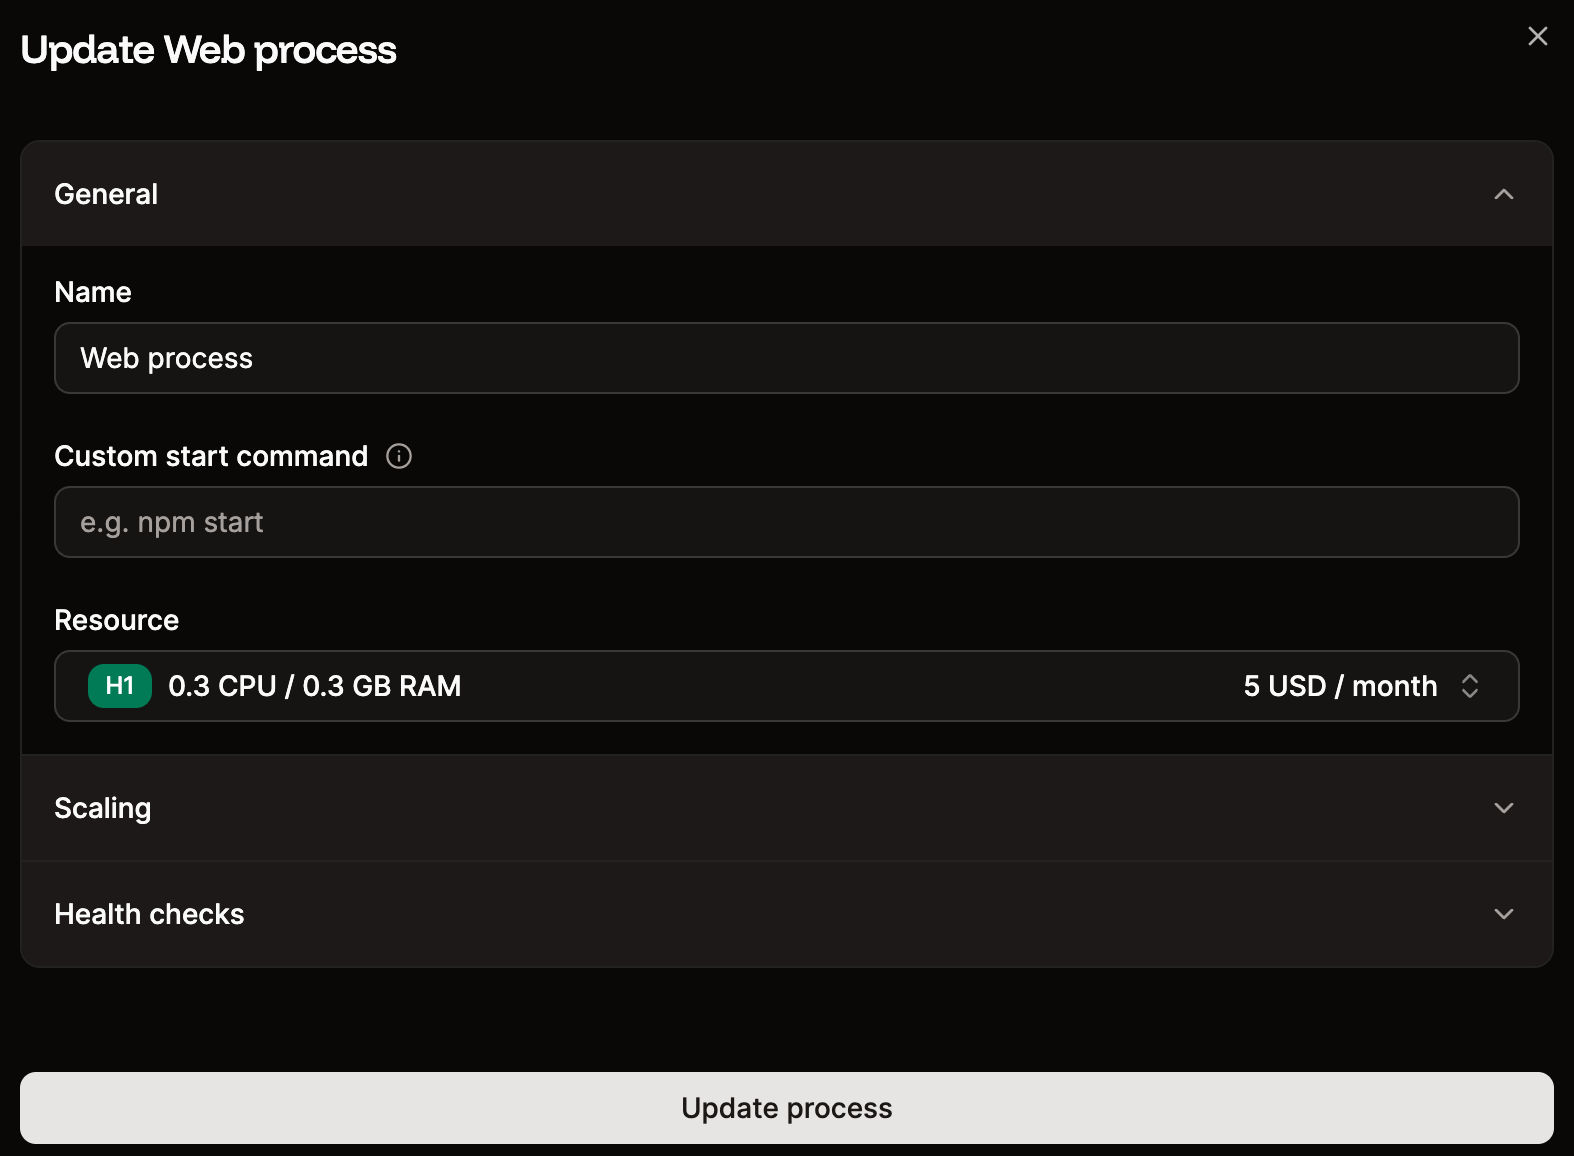Click the collapse chevron on General section
Screen dimensions: 1574x1156
coord(1504,194)
